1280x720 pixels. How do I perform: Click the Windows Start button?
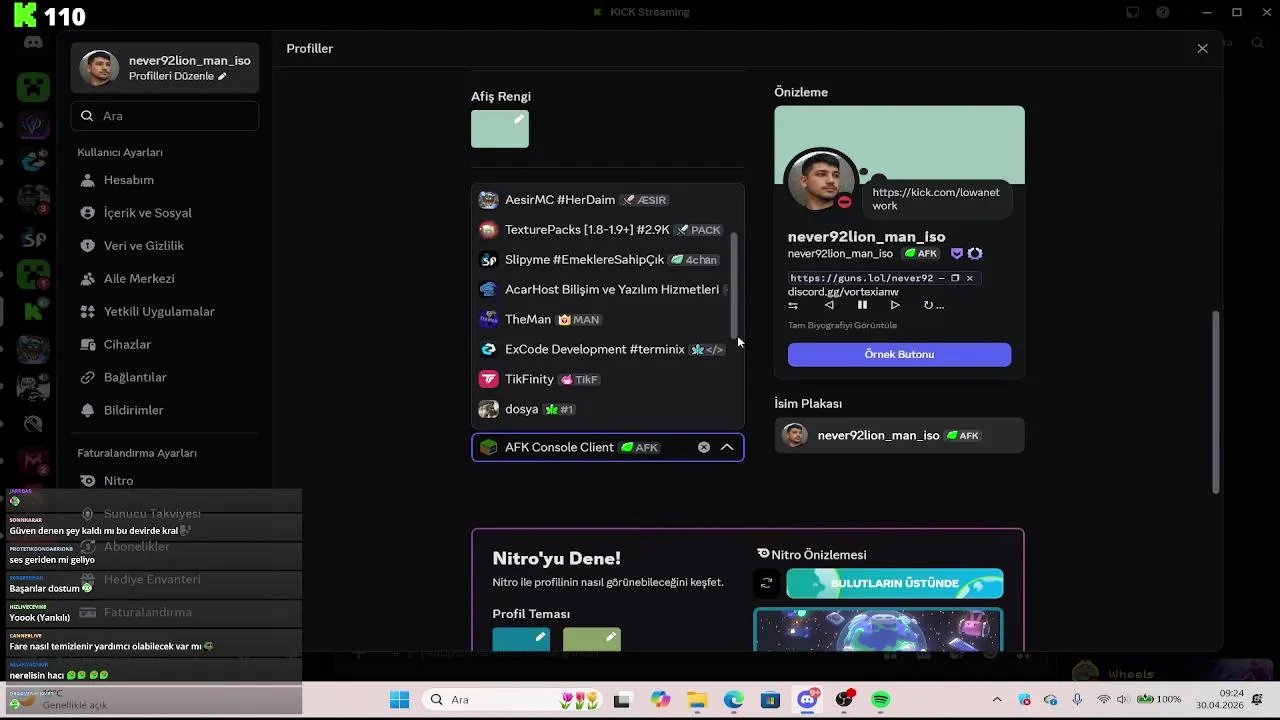coord(399,700)
